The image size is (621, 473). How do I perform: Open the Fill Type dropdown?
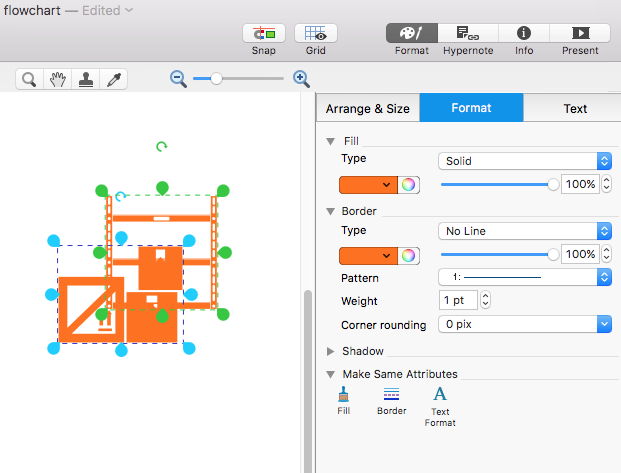click(525, 161)
